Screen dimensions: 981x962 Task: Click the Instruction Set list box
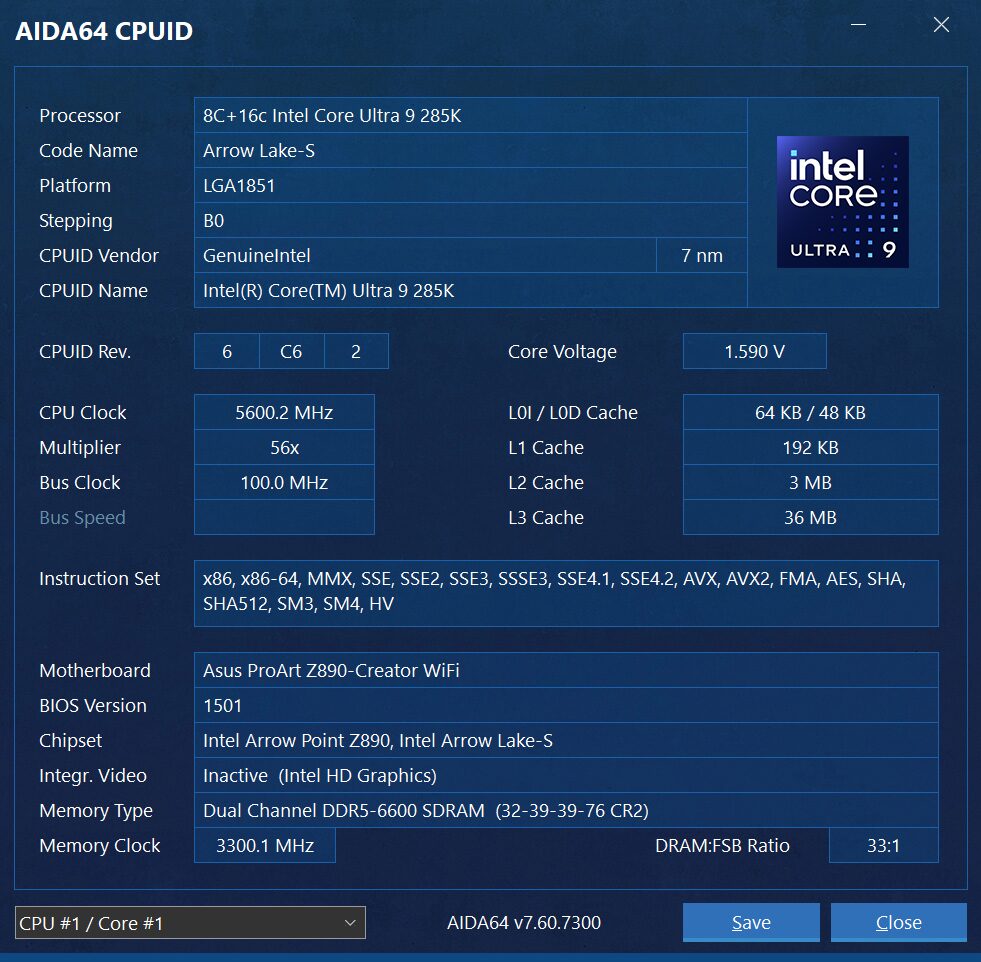566,593
